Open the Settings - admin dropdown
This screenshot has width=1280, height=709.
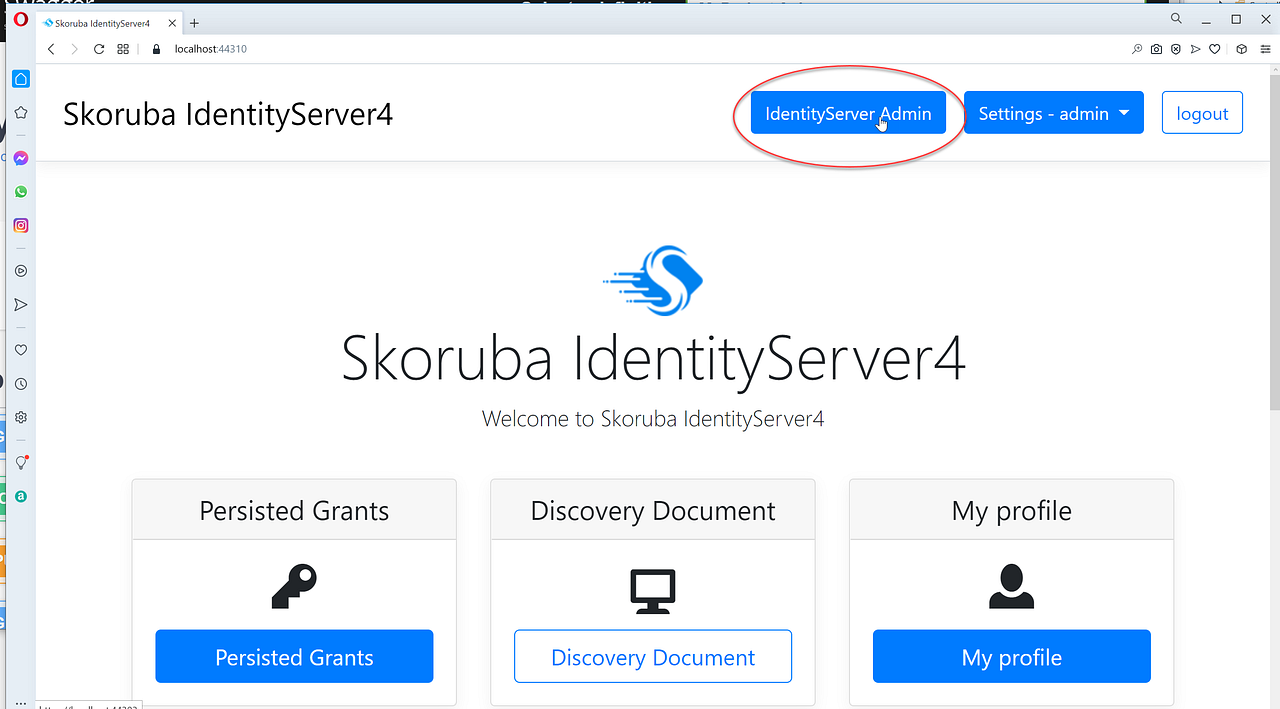pos(1053,112)
